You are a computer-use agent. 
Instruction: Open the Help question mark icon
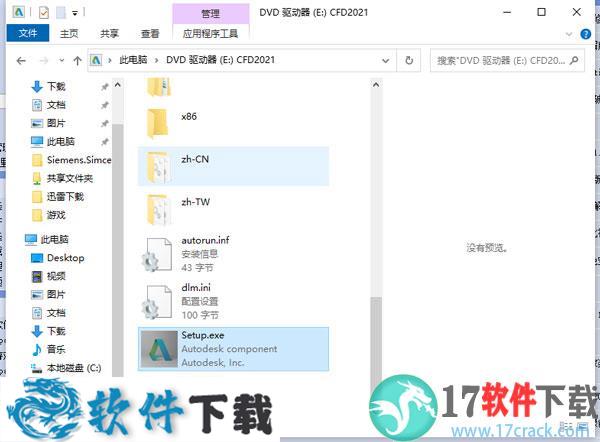585,34
